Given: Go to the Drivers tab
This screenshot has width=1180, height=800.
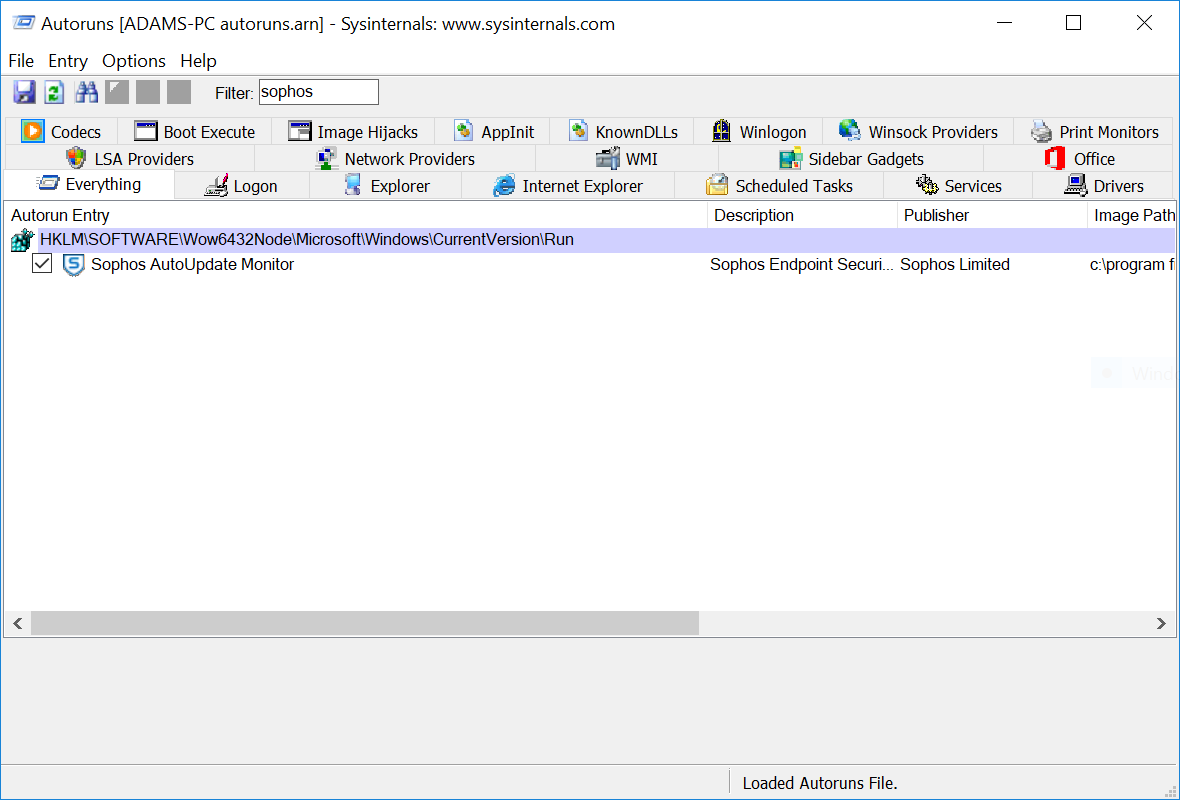Looking at the screenshot, I should click(1103, 186).
